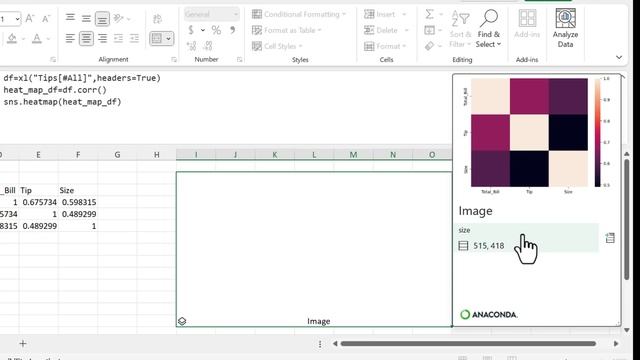
Task: Select cell containing 0.675734
Action: (38, 202)
